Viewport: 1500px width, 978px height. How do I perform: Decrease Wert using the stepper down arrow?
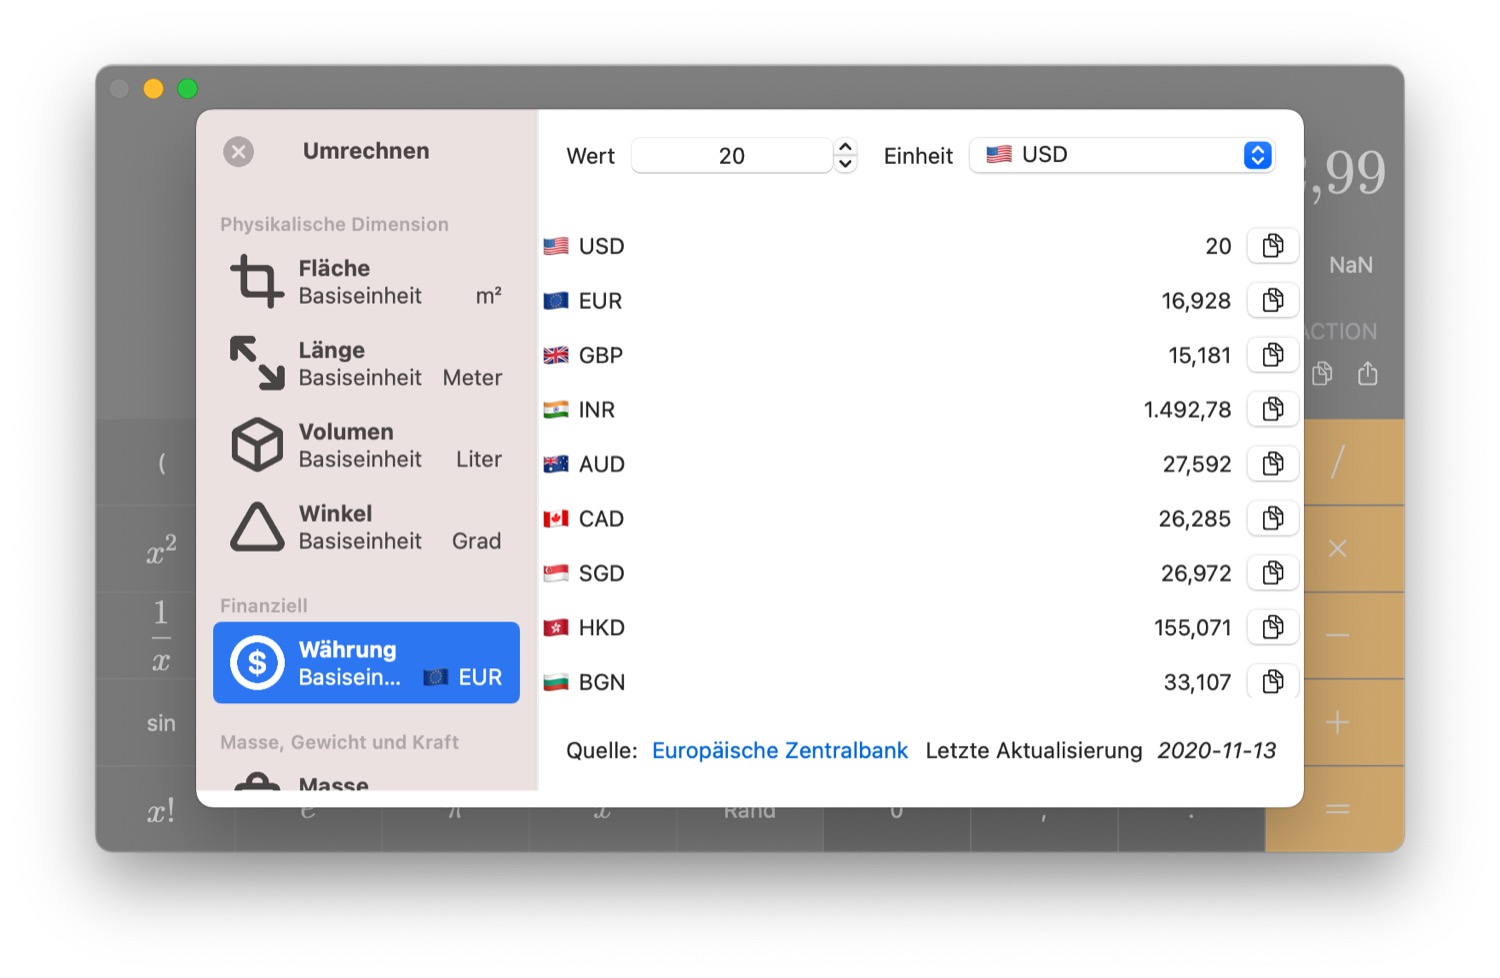845,164
